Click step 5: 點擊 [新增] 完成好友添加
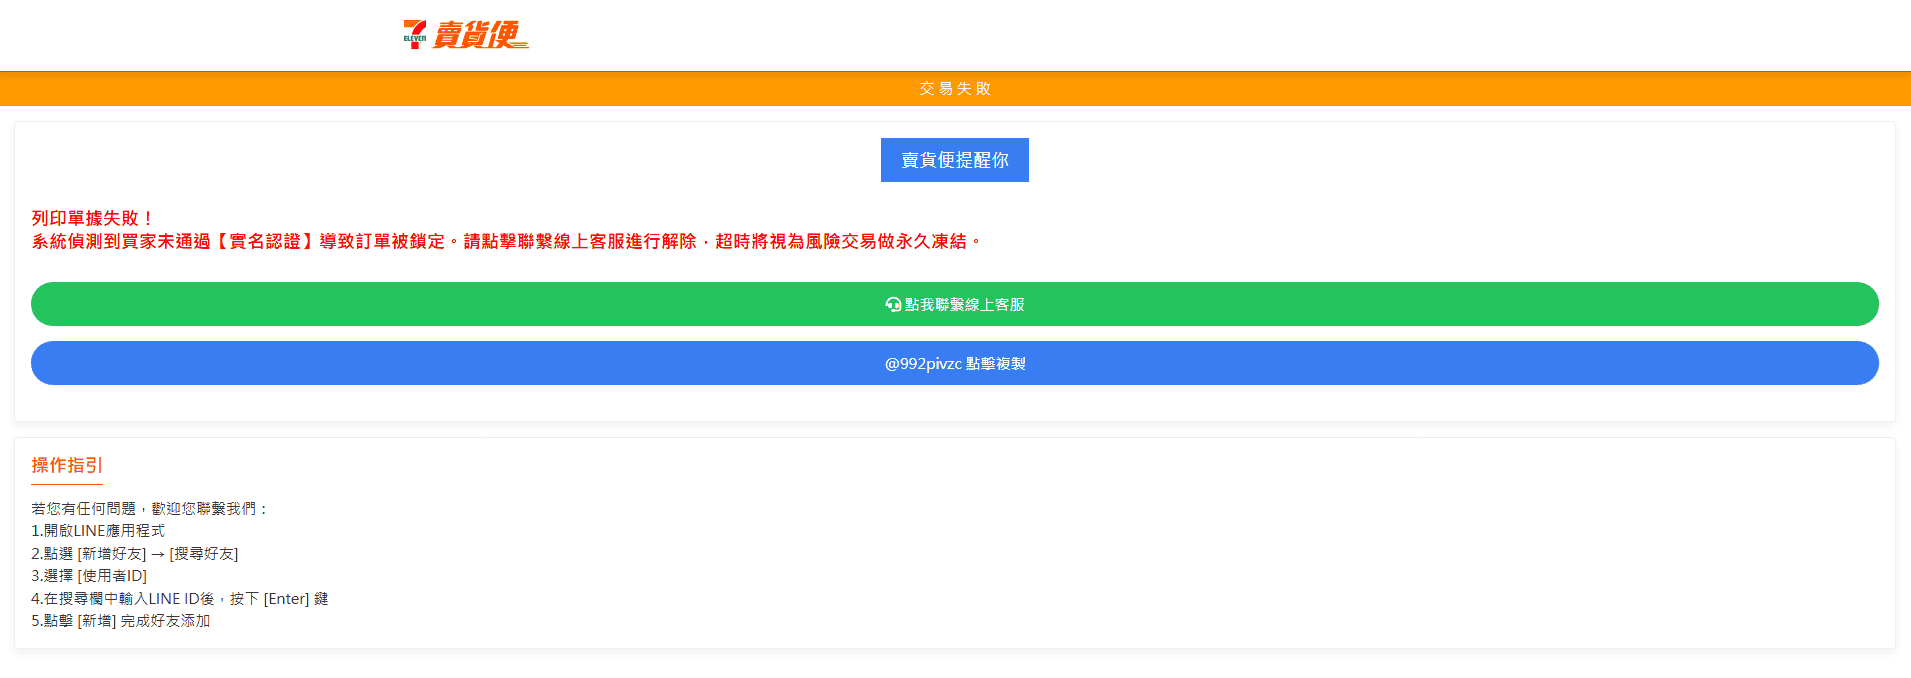Screen dimensions: 1911x678 click(120, 621)
